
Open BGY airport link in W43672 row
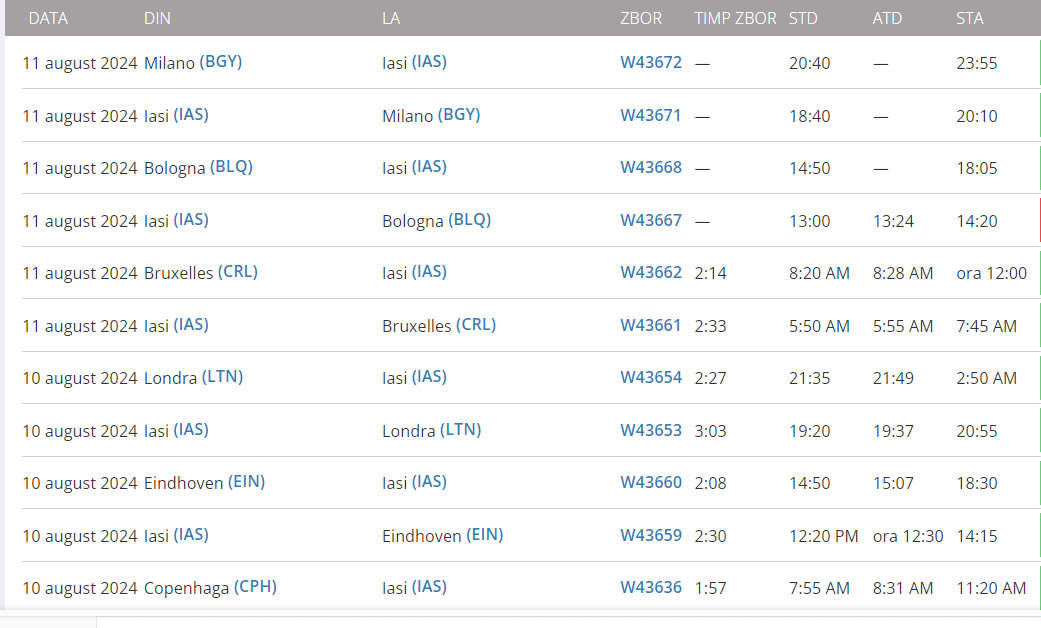221,62
